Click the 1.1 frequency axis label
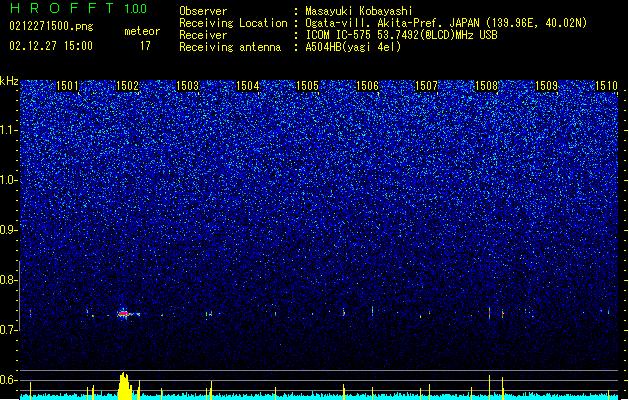The height and width of the screenshot is (400, 629). pyautogui.click(x=9, y=130)
